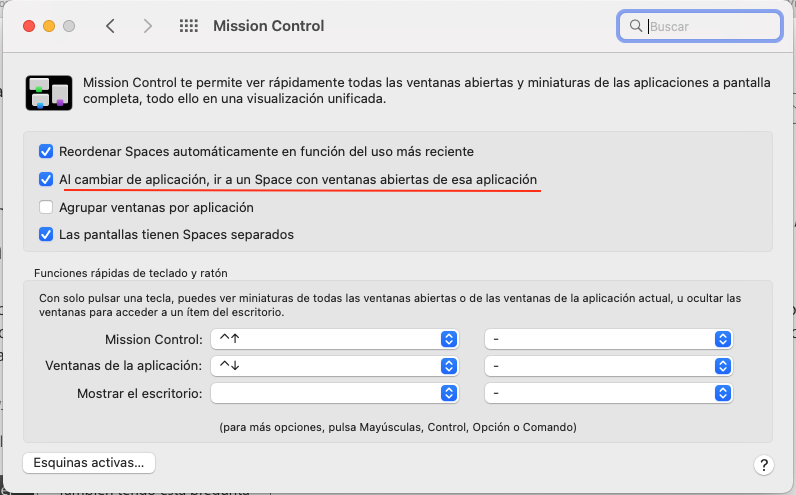Viewport: 796px width, 495px height.
Task: Click the forward navigation arrow
Action: coord(148,26)
